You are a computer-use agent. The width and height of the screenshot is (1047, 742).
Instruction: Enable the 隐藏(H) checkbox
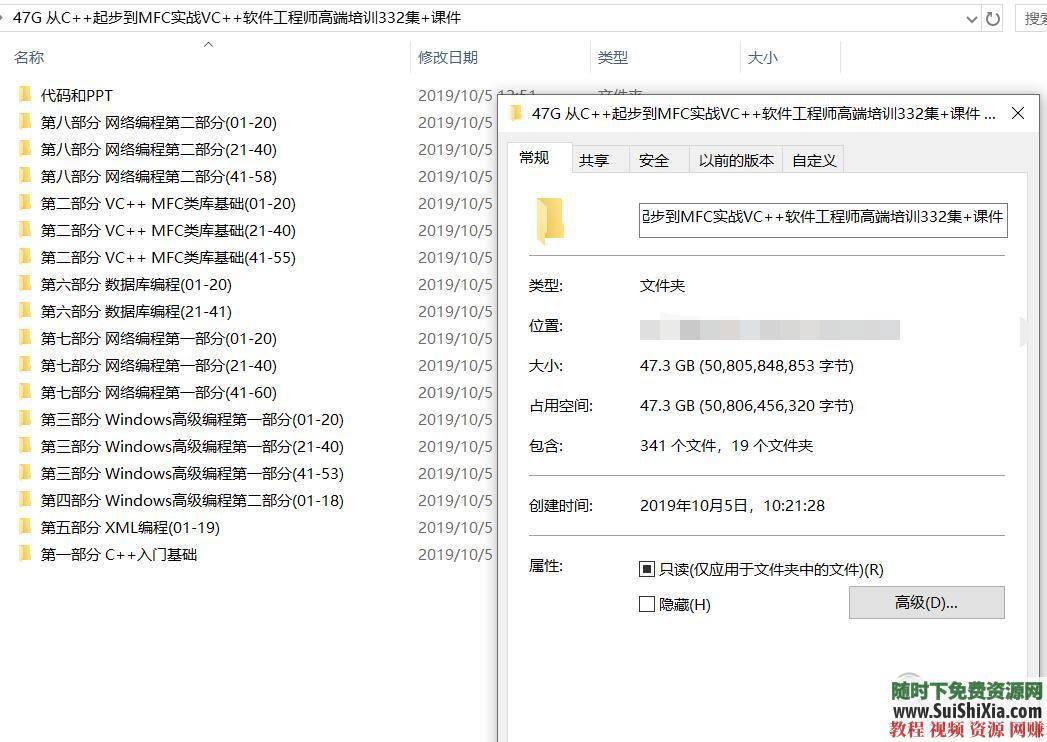[646, 604]
